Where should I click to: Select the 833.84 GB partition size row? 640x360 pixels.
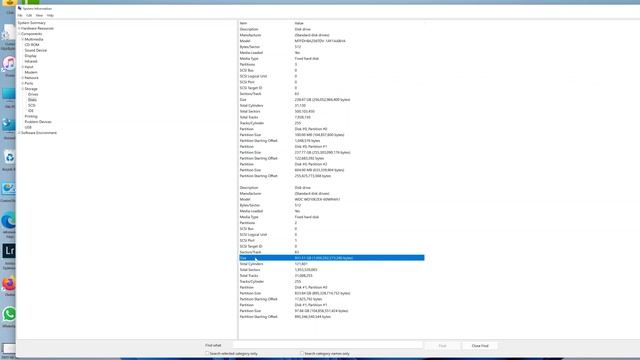pyautogui.click(x=331, y=293)
